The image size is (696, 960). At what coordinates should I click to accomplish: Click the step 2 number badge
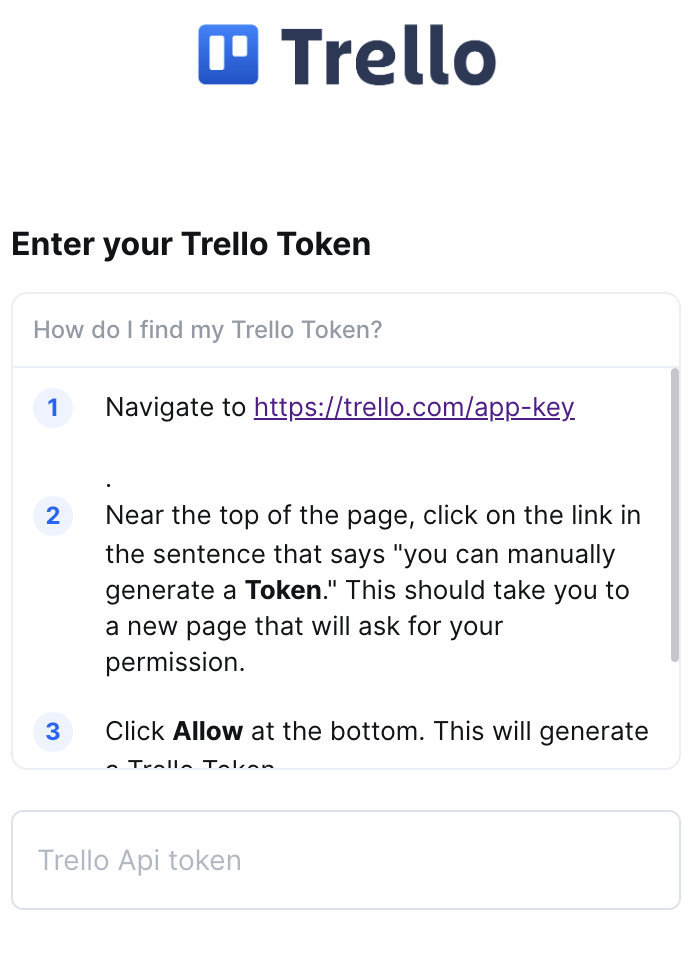53,516
